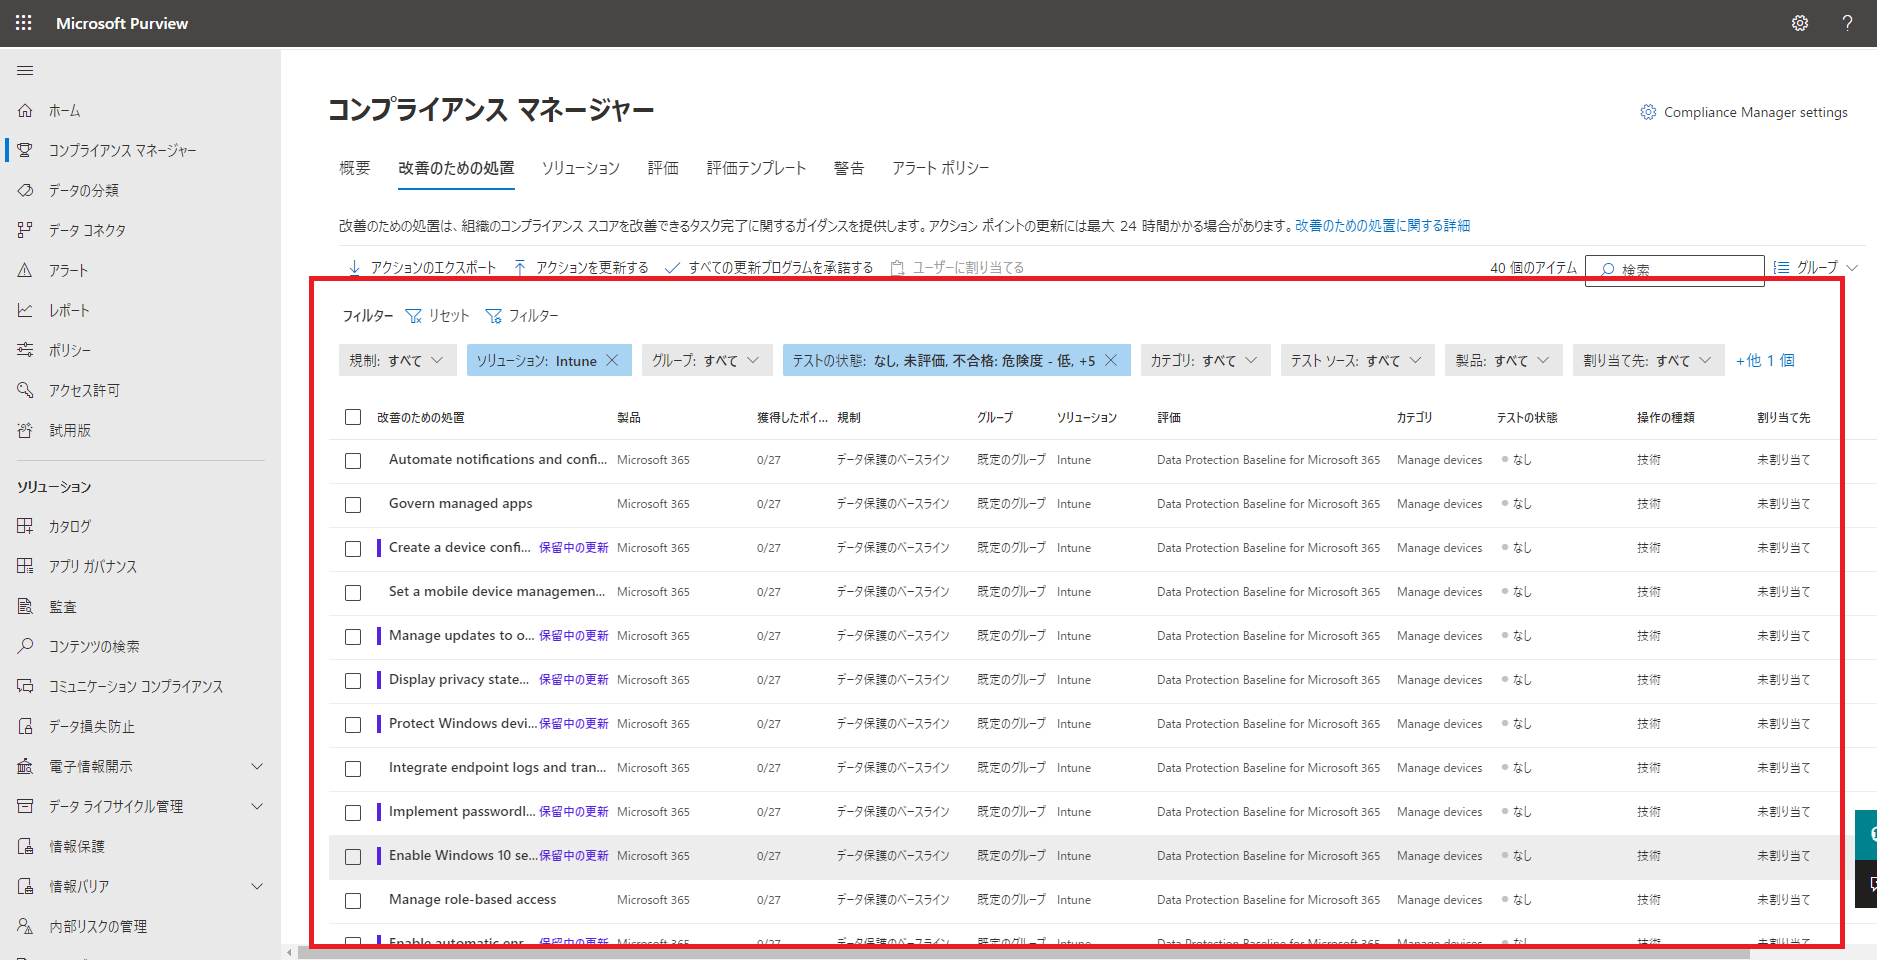Open アラート warning triangle icon
Image resolution: width=1877 pixels, height=960 pixels.
(x=25, y=270)
